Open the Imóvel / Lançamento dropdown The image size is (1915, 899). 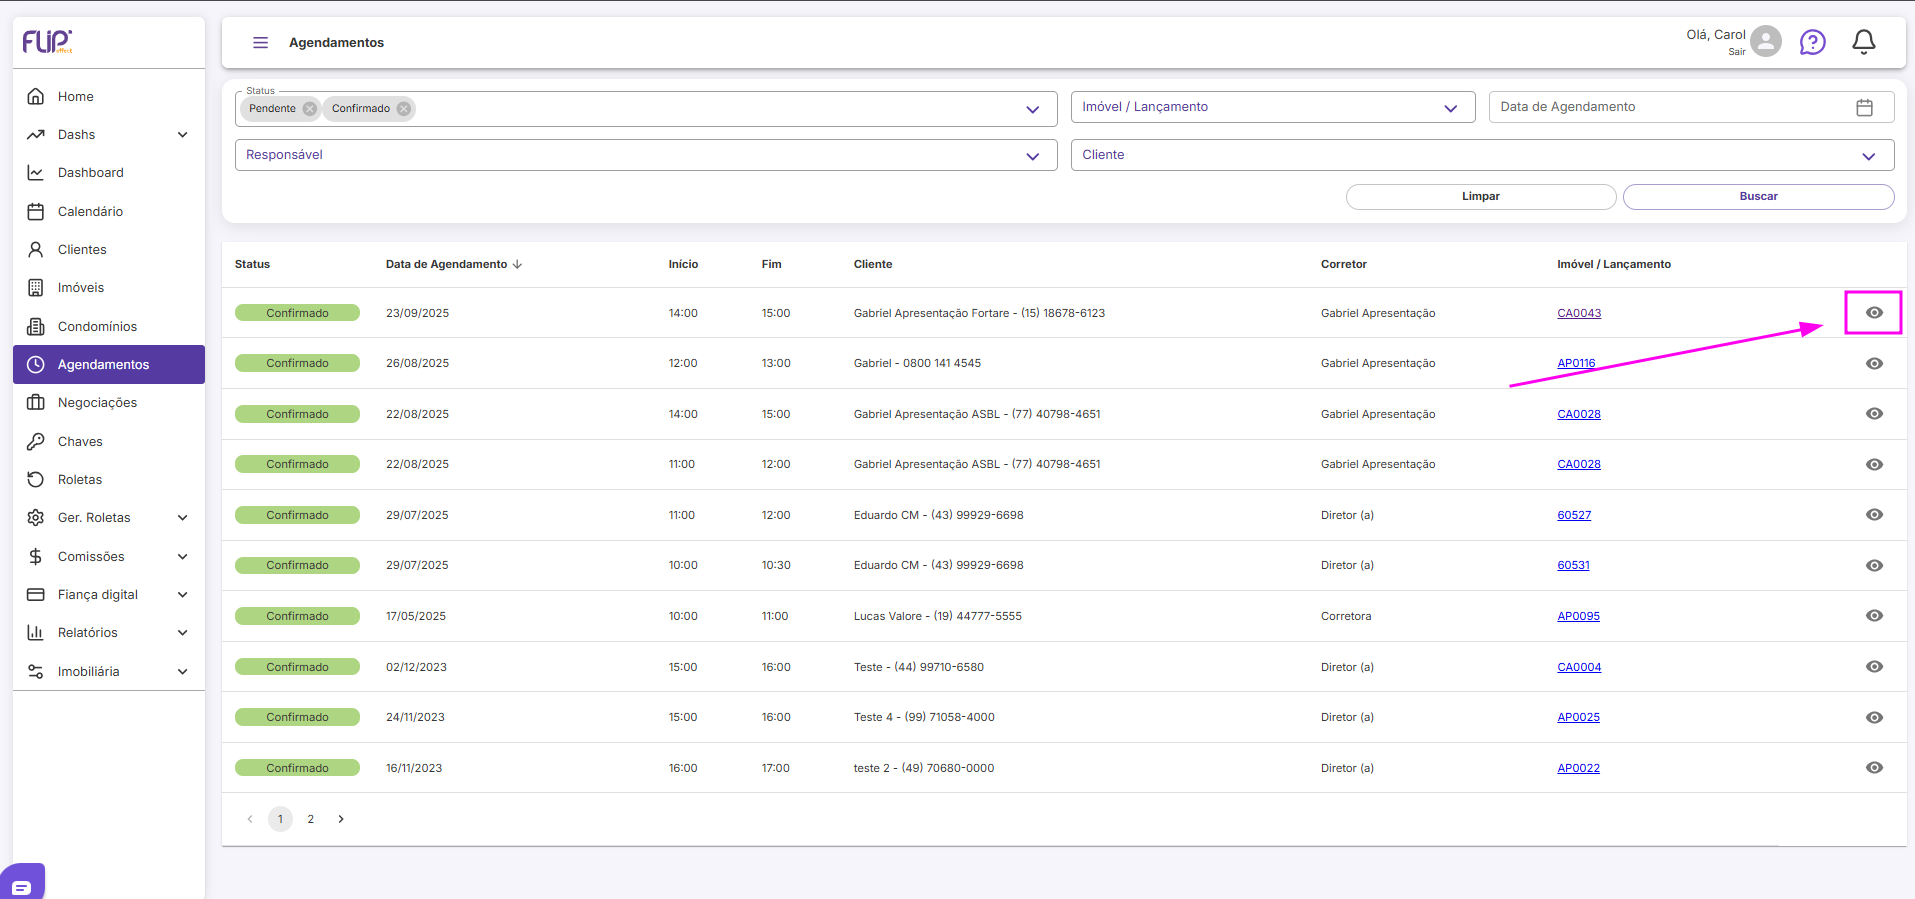(1272, 107)
